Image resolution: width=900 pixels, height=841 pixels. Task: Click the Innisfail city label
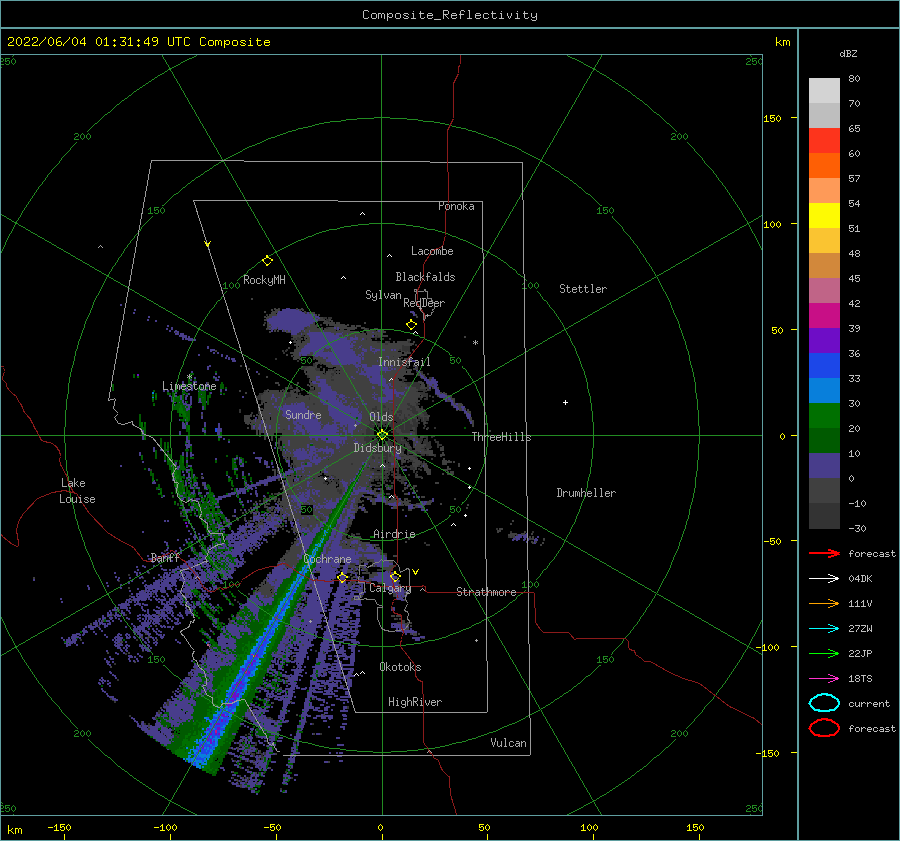pyautogui.click(x=404, y=362)
